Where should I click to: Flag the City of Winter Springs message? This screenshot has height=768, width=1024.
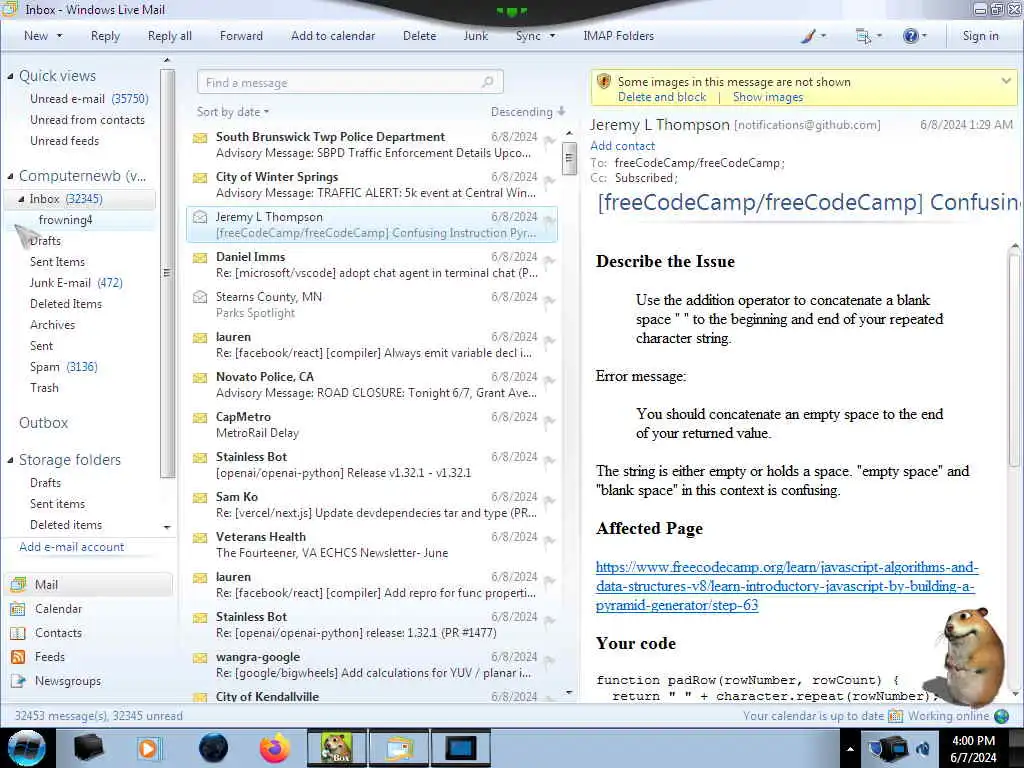[x=550, y=180]
